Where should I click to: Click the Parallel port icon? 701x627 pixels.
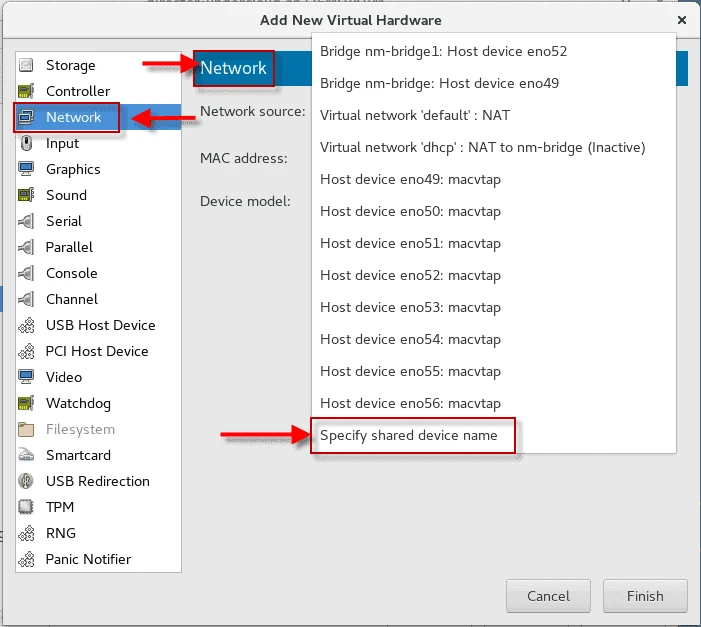click(26, 247)
